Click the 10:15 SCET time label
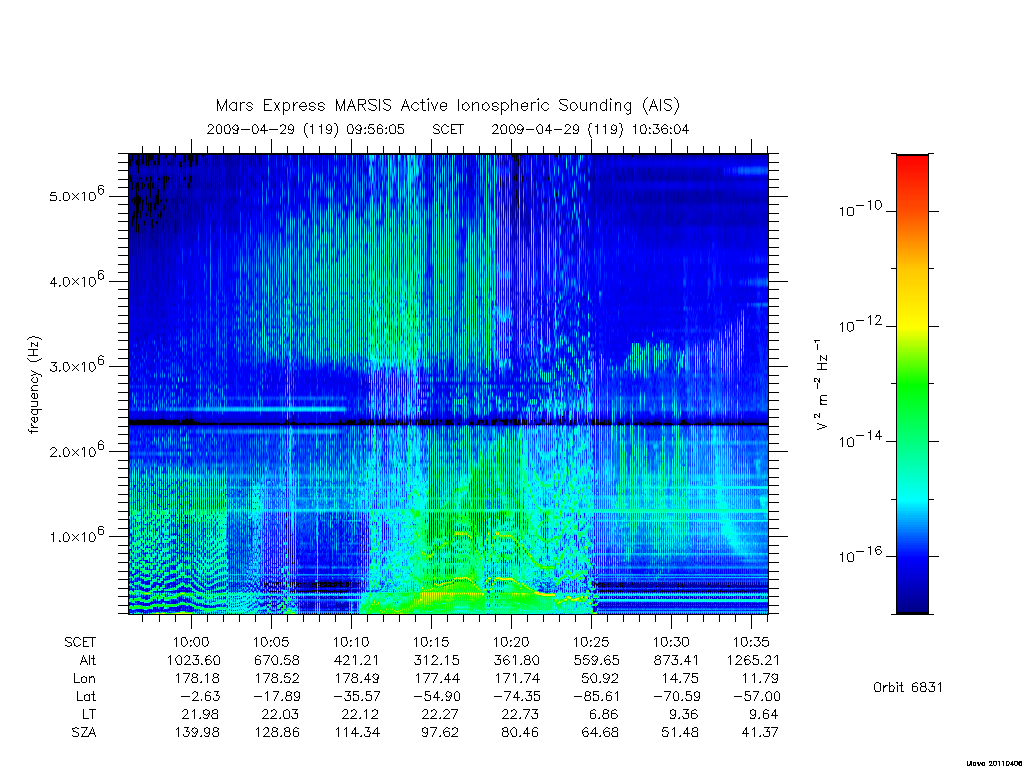 [430, 642]
